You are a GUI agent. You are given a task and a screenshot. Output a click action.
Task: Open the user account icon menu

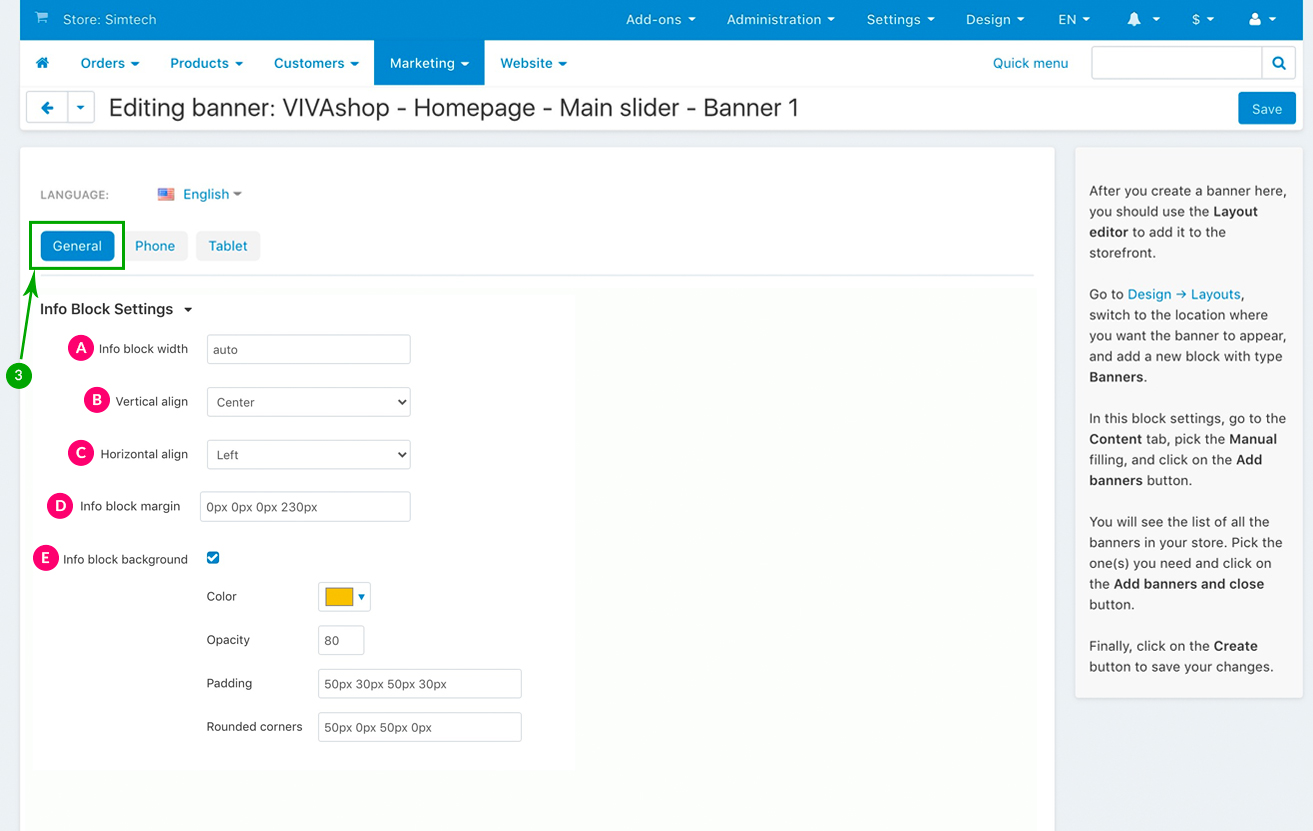click(x=1263, y=19)
